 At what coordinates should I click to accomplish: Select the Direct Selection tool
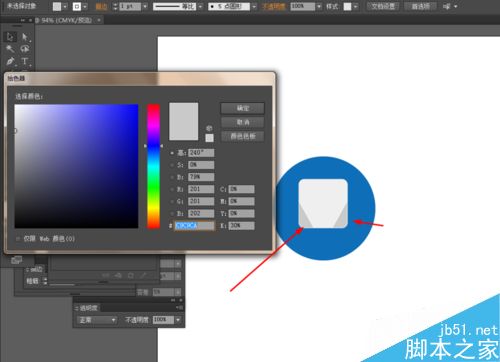(x=25, y=36)
